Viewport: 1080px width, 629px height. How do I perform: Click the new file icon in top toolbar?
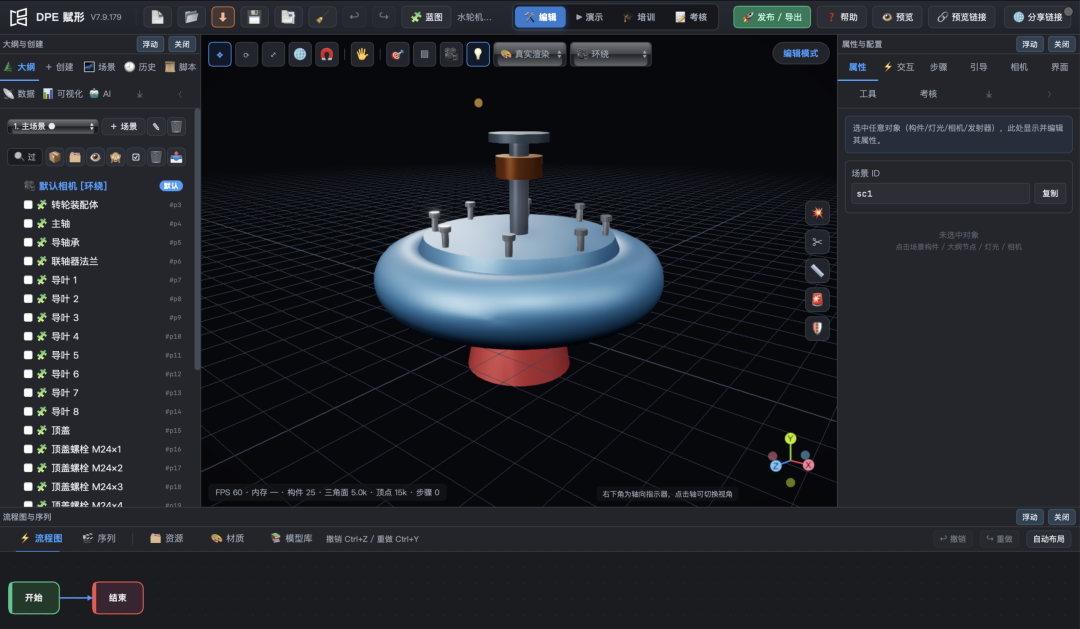157,17
